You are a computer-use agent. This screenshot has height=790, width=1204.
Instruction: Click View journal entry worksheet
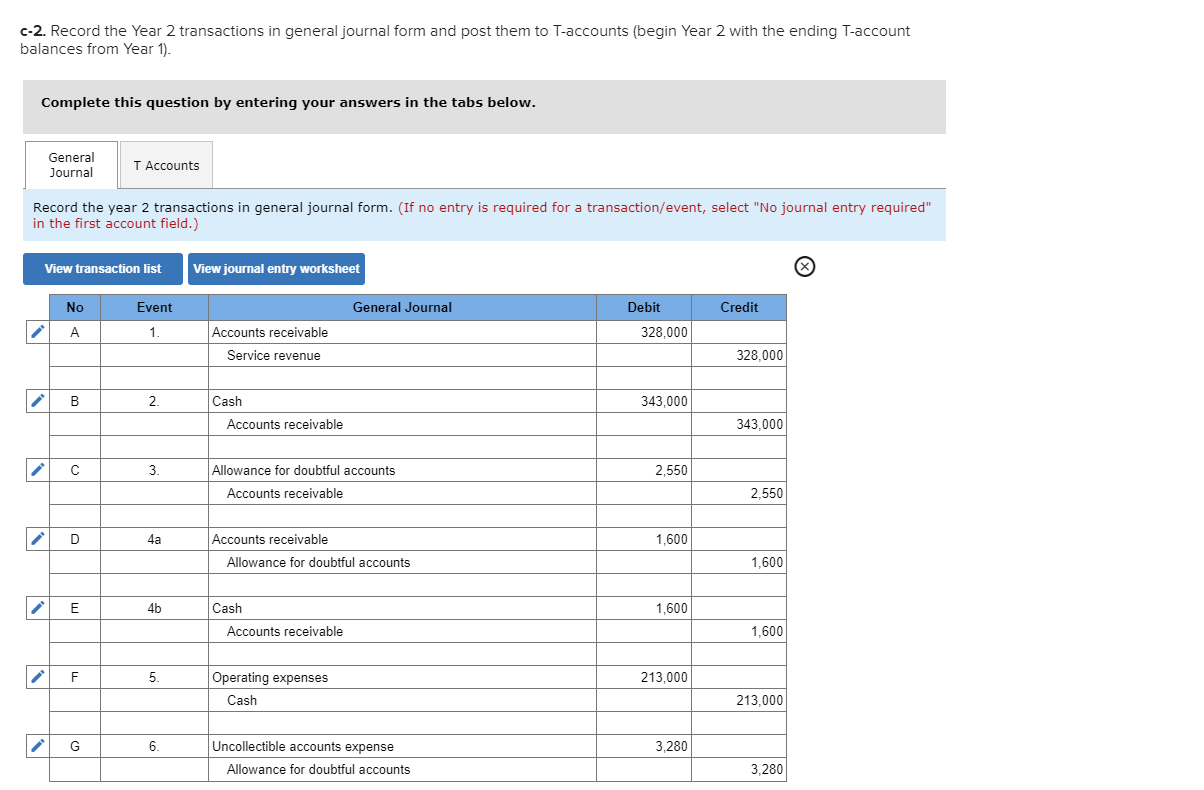(x=277, y=268)
